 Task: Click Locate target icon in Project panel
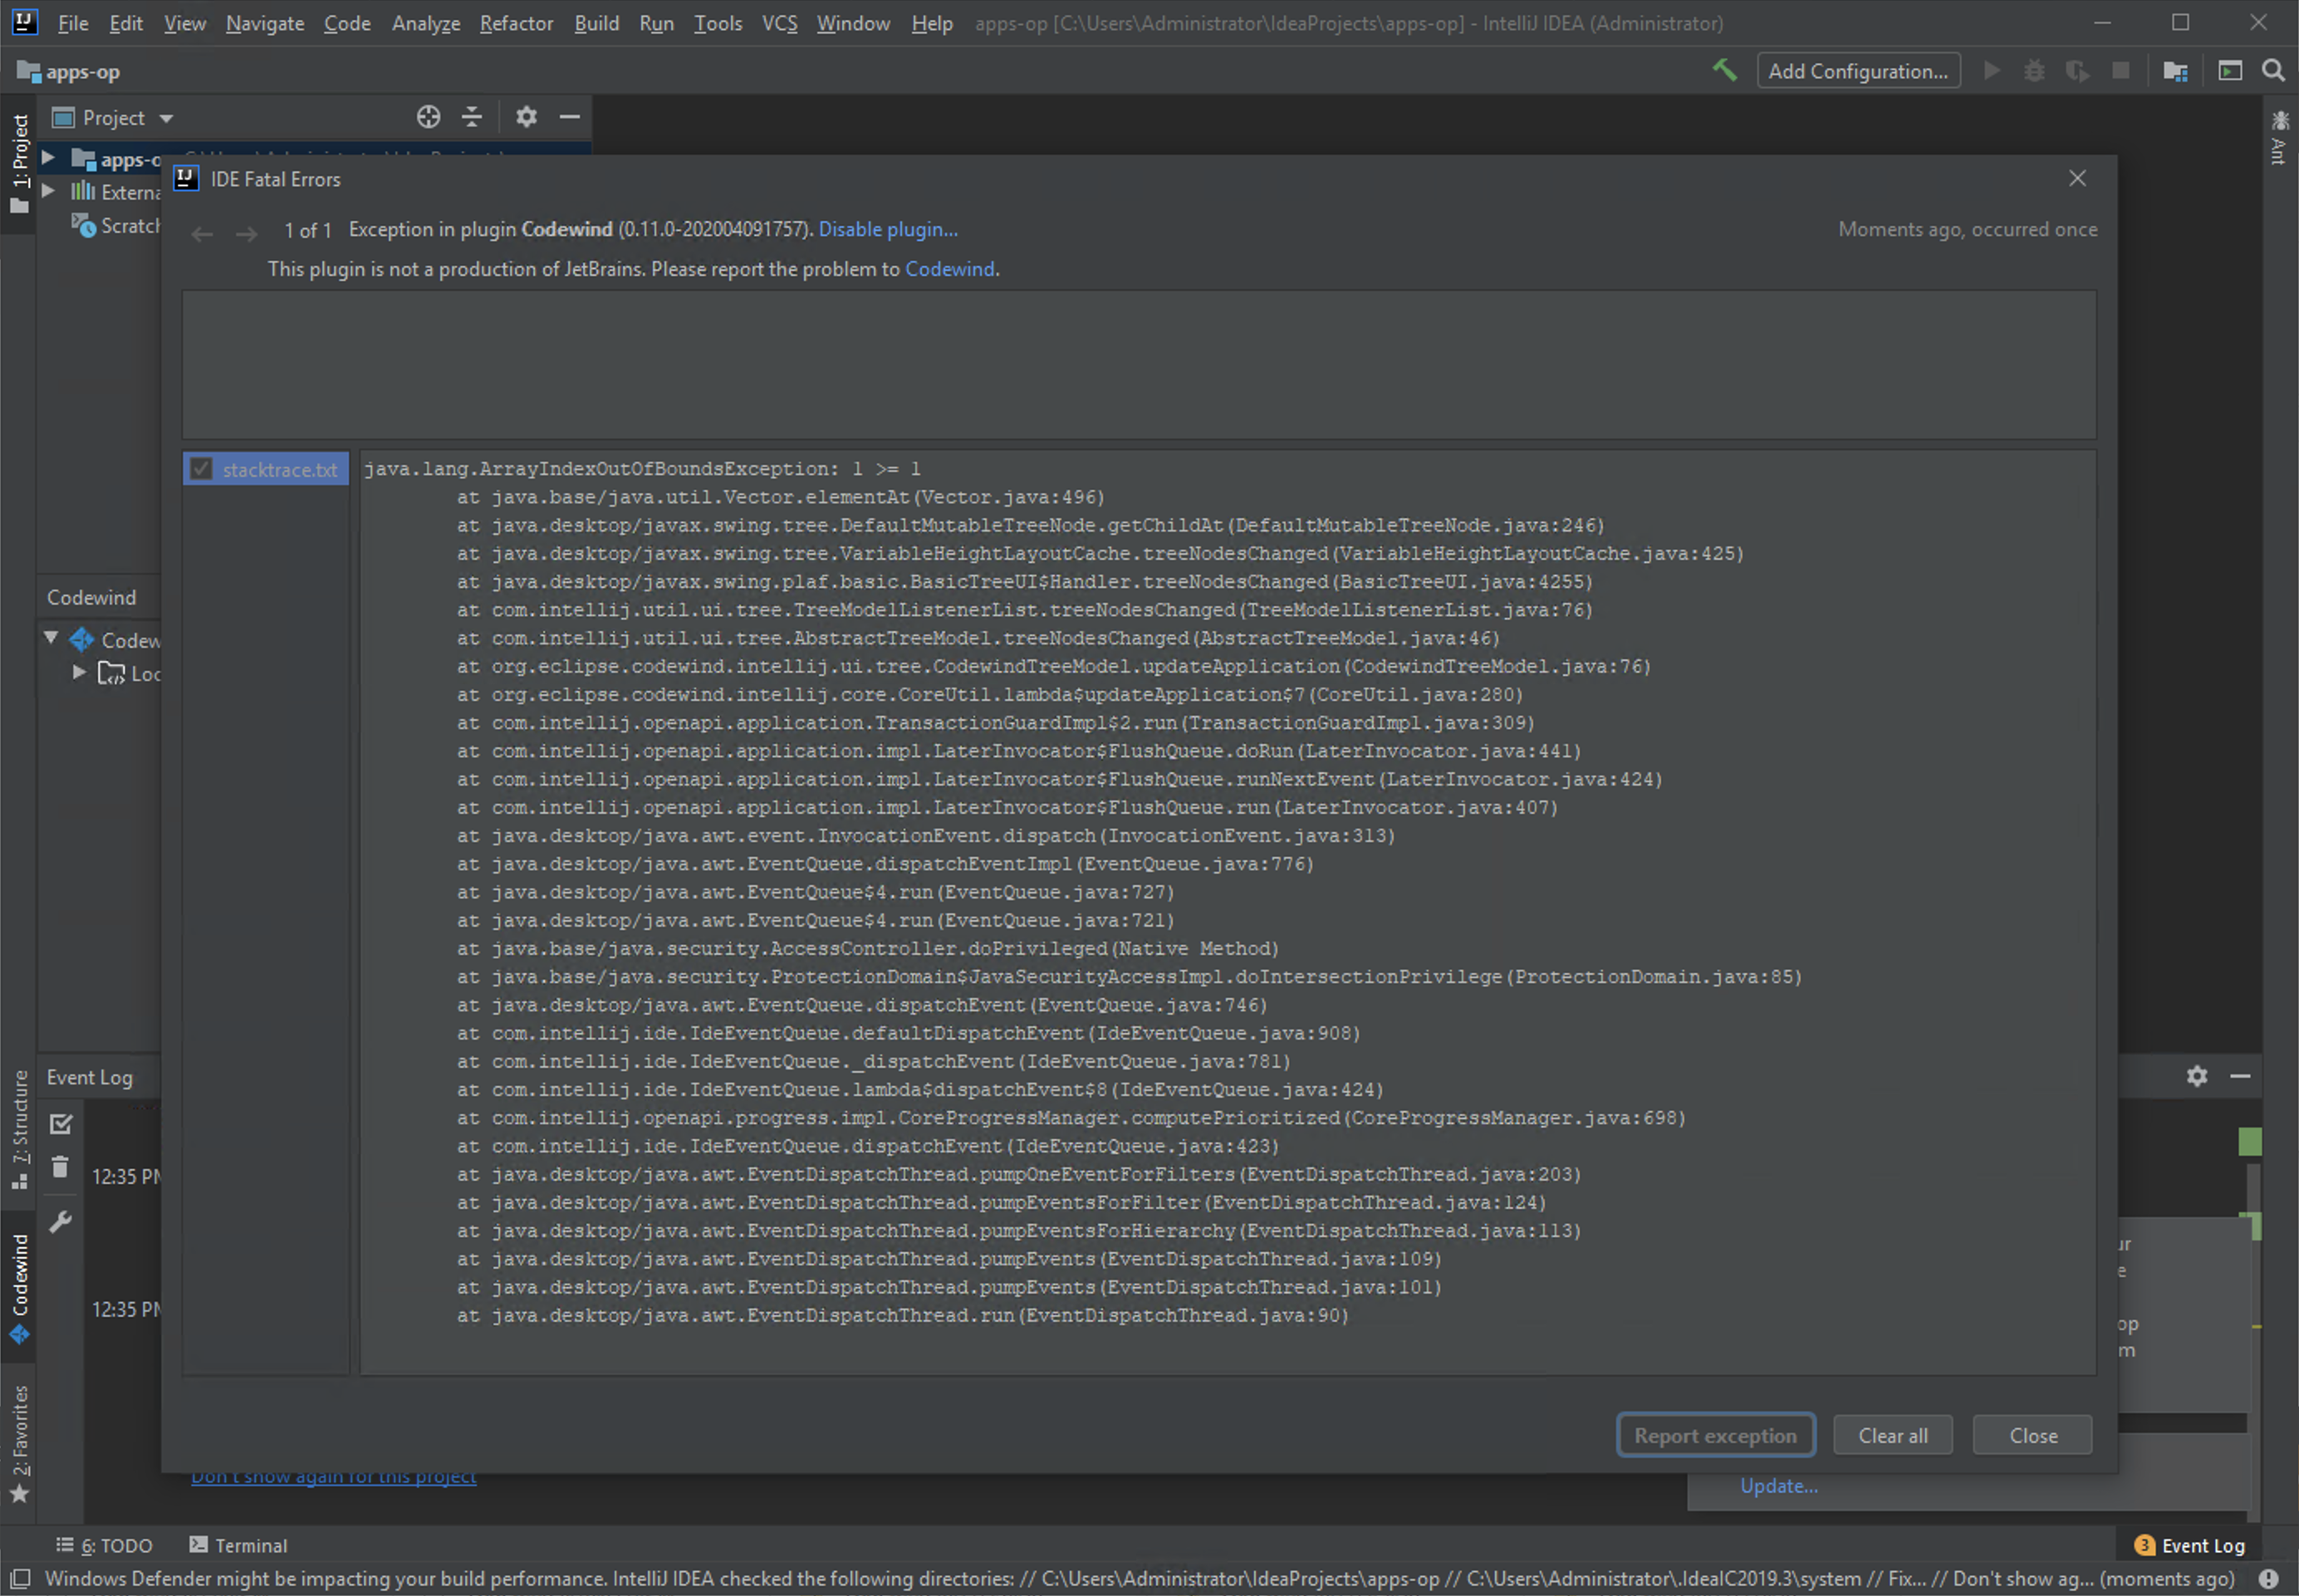tap(428, 117)
